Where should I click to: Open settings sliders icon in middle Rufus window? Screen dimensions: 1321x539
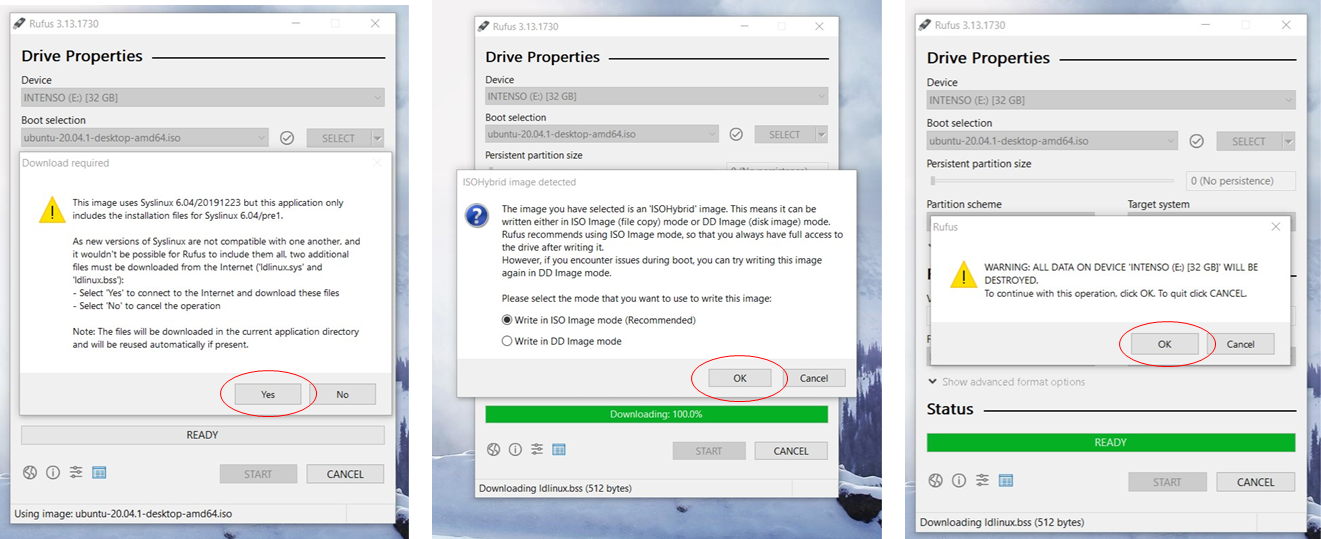[x=537, y=450]
